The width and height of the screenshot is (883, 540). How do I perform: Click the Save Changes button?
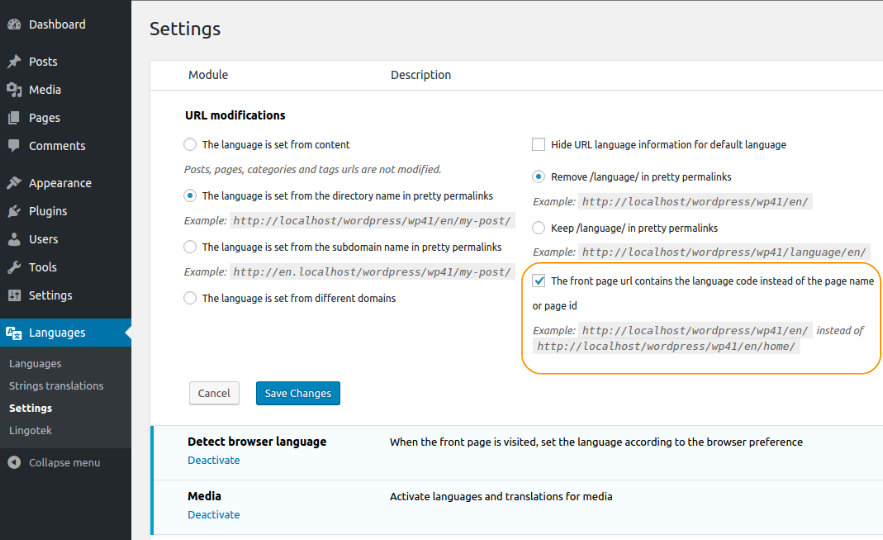(x=298, y=393)
